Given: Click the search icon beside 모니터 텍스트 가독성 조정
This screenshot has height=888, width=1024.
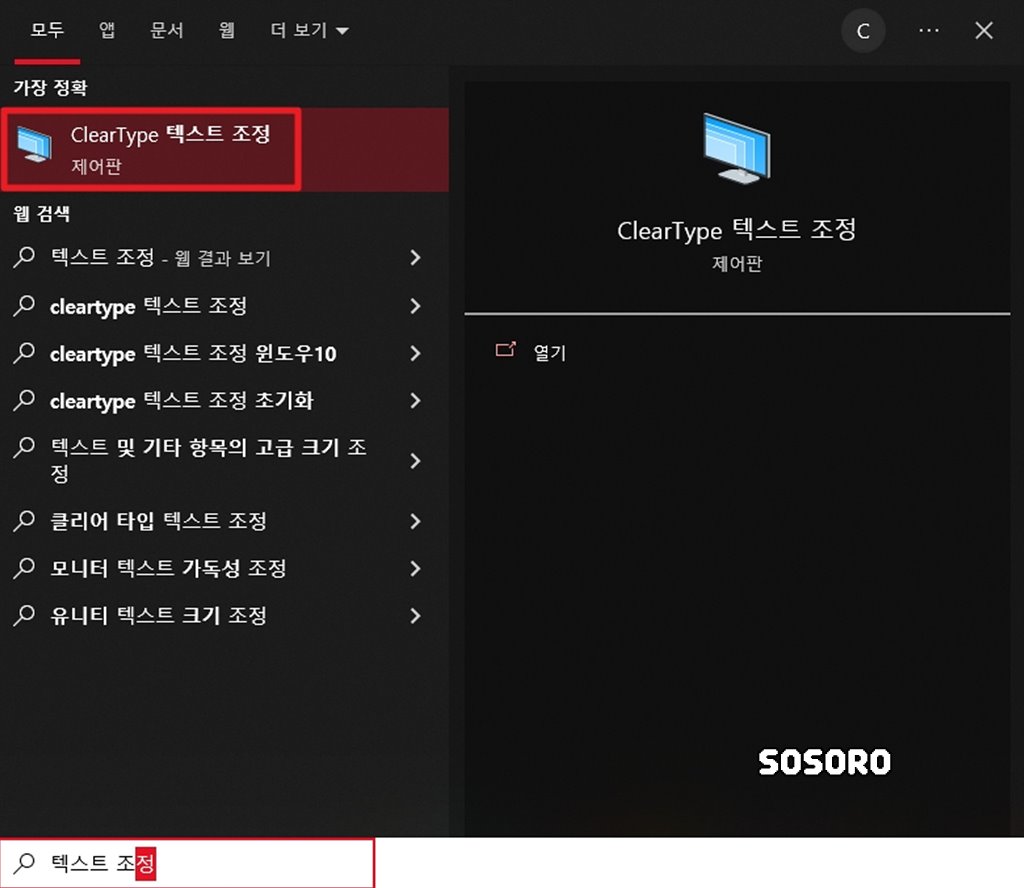Looking at the screenshot, I should [24, 567].
